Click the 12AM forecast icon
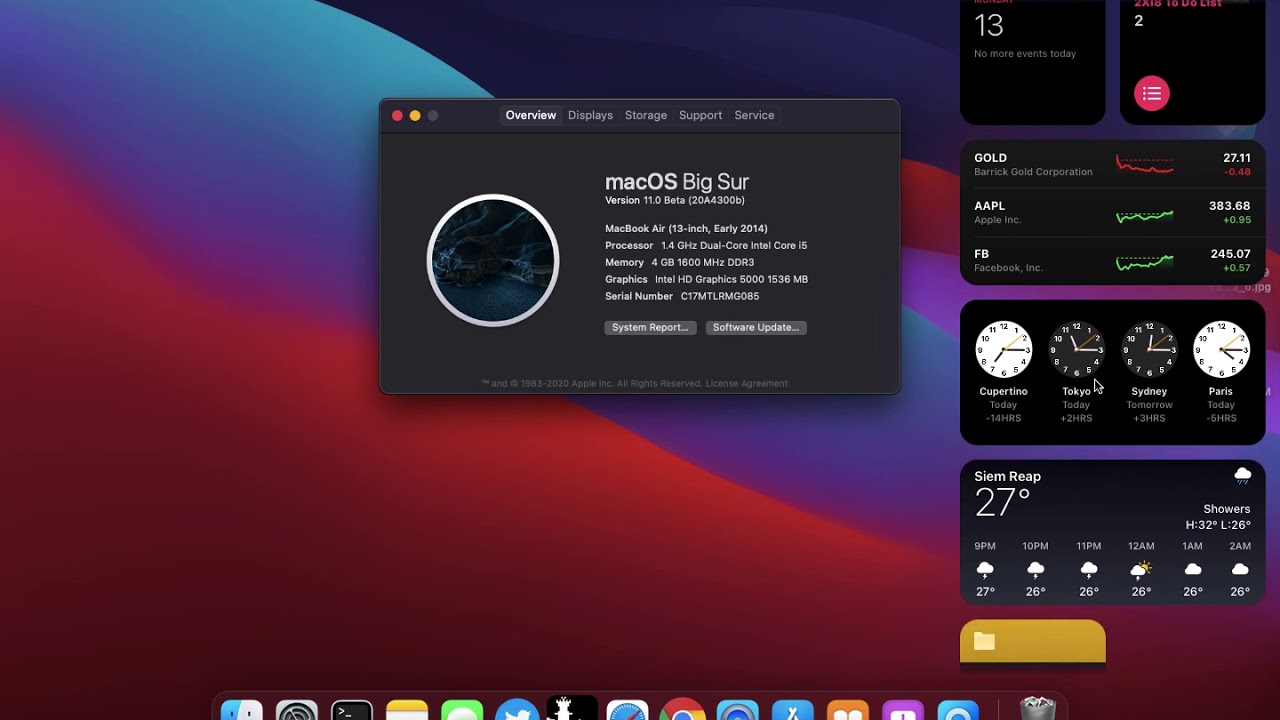This screenshot has width=1280, height=720. tap(1141, 569)
